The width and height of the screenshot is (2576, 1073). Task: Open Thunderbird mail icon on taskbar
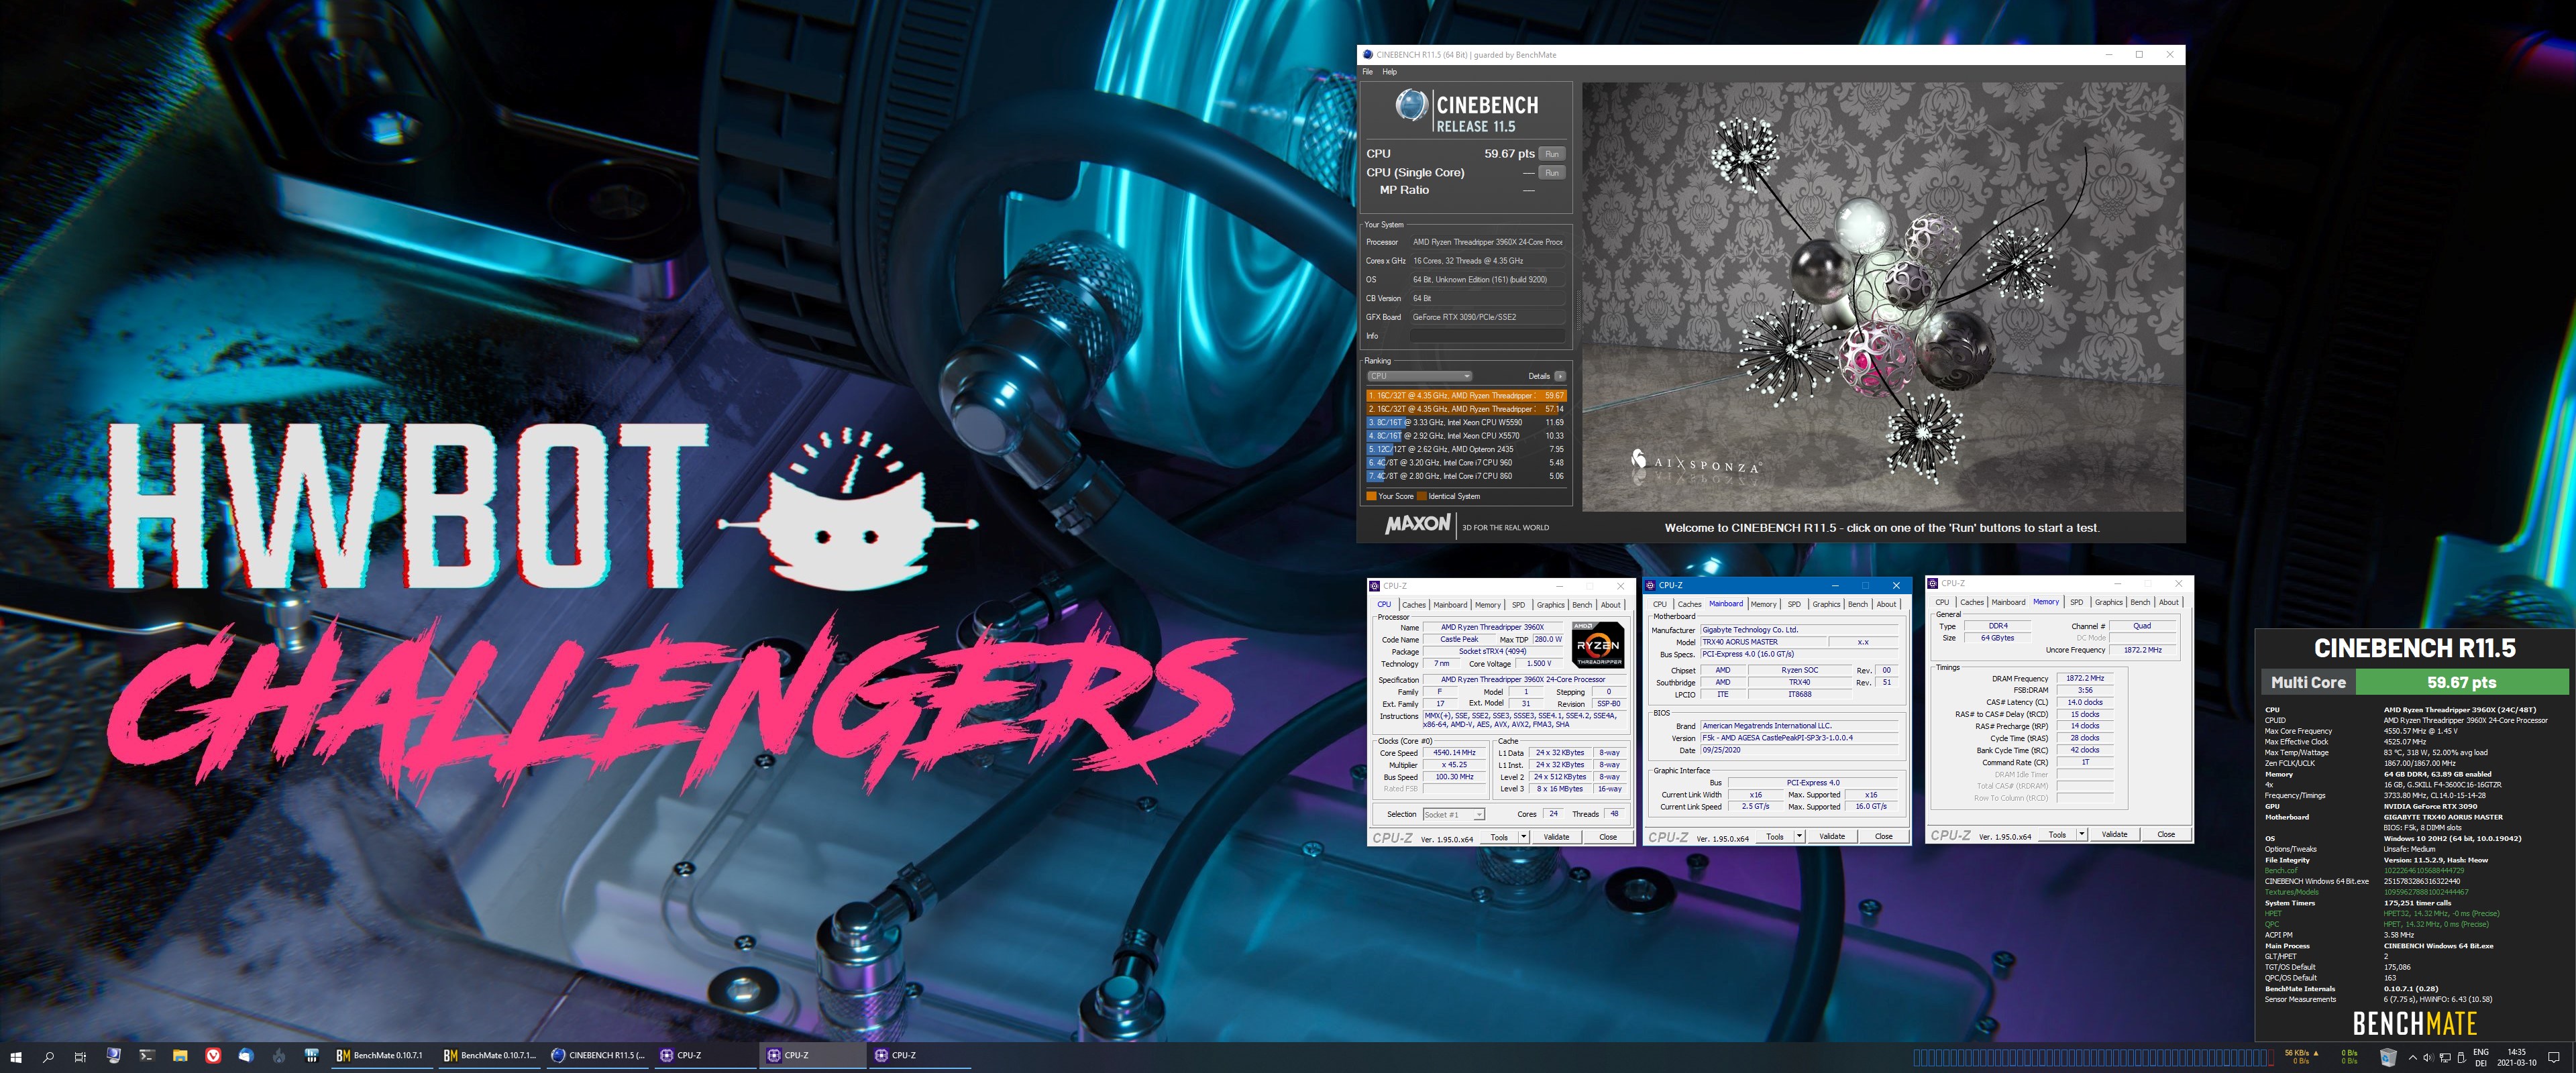tap(246, 1055)
